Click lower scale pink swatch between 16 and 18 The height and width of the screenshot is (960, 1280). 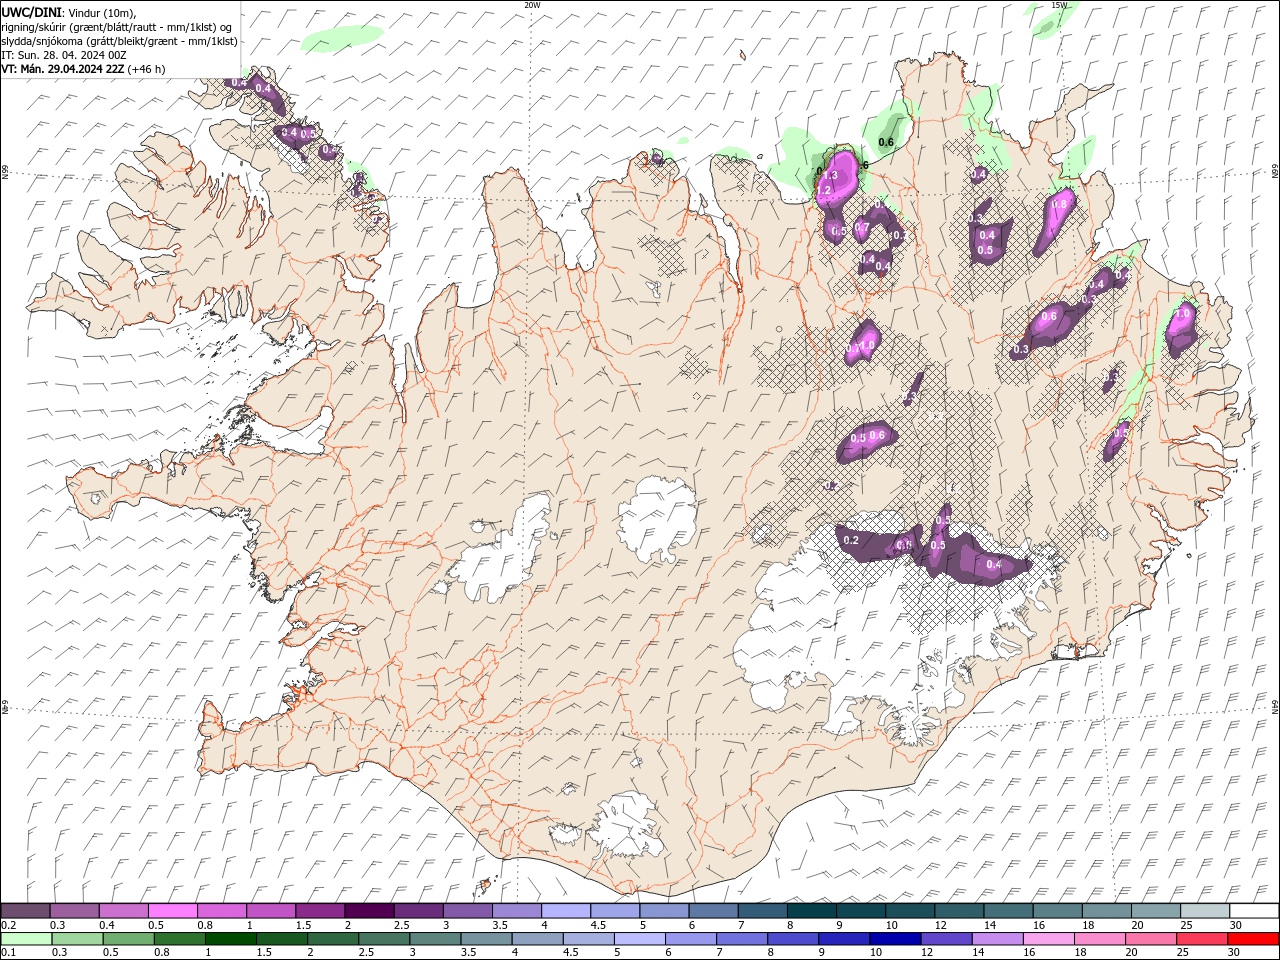coord(1050,939)
